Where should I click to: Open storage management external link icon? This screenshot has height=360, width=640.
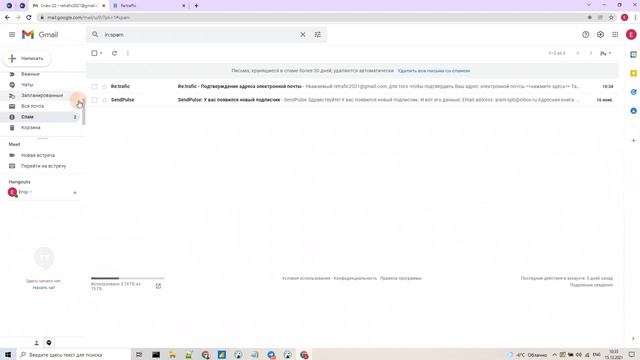158,286
